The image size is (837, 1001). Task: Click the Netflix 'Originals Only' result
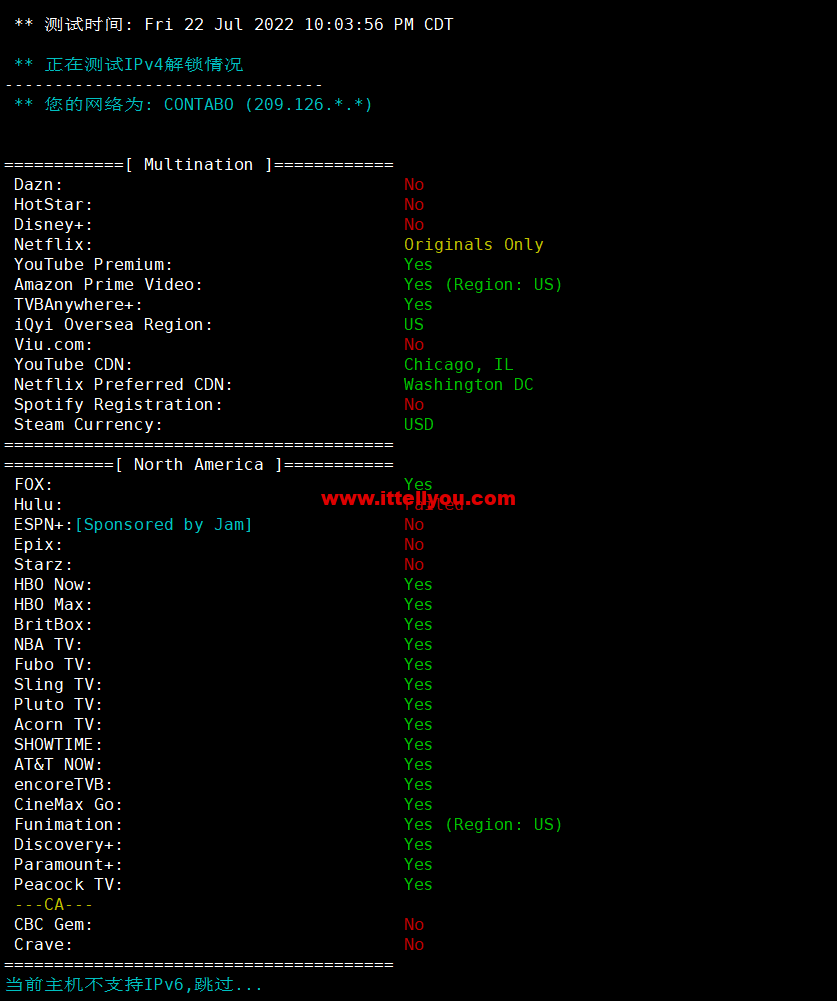474,245
